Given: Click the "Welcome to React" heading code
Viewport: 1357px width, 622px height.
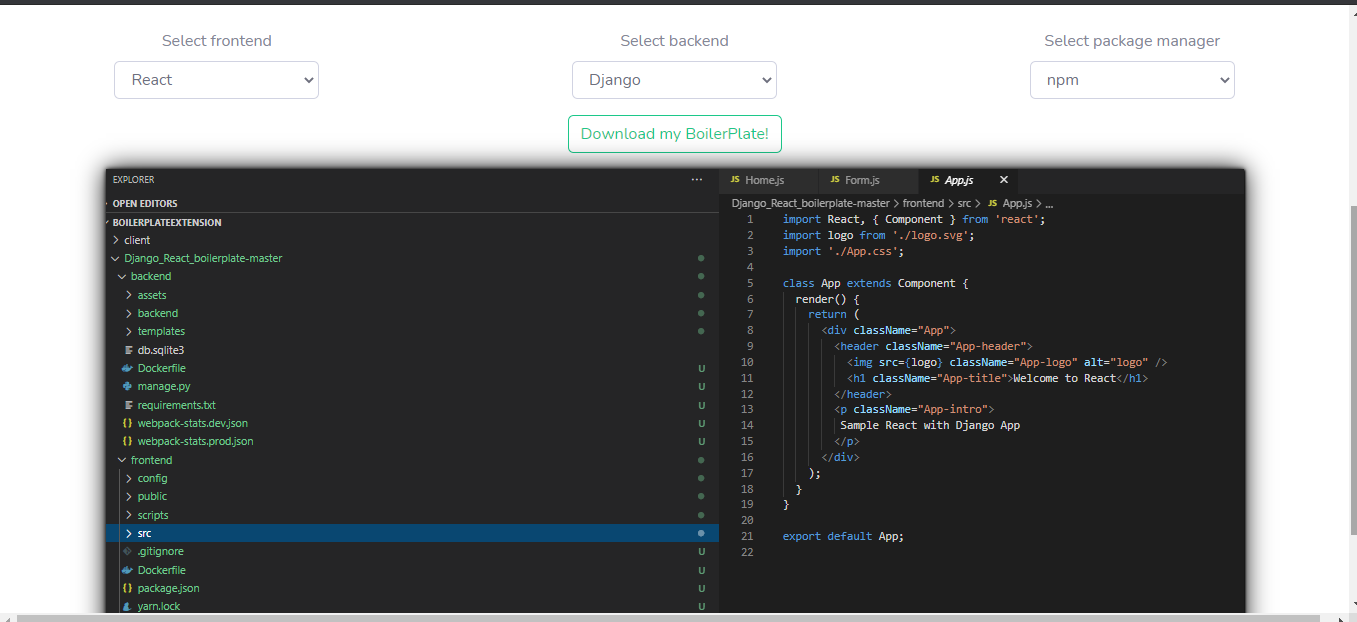Looking at the screenshot, I should click(1063, 378).
